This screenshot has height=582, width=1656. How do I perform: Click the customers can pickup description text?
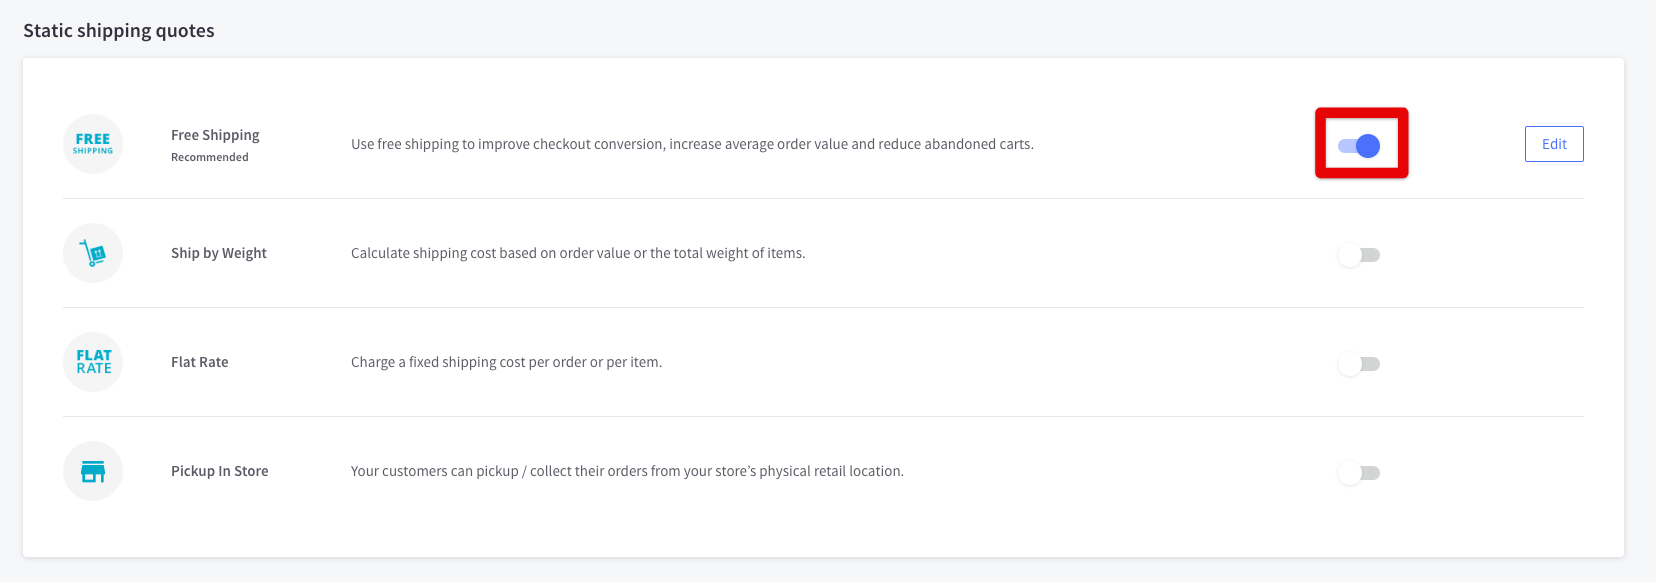tap(627, 471)
